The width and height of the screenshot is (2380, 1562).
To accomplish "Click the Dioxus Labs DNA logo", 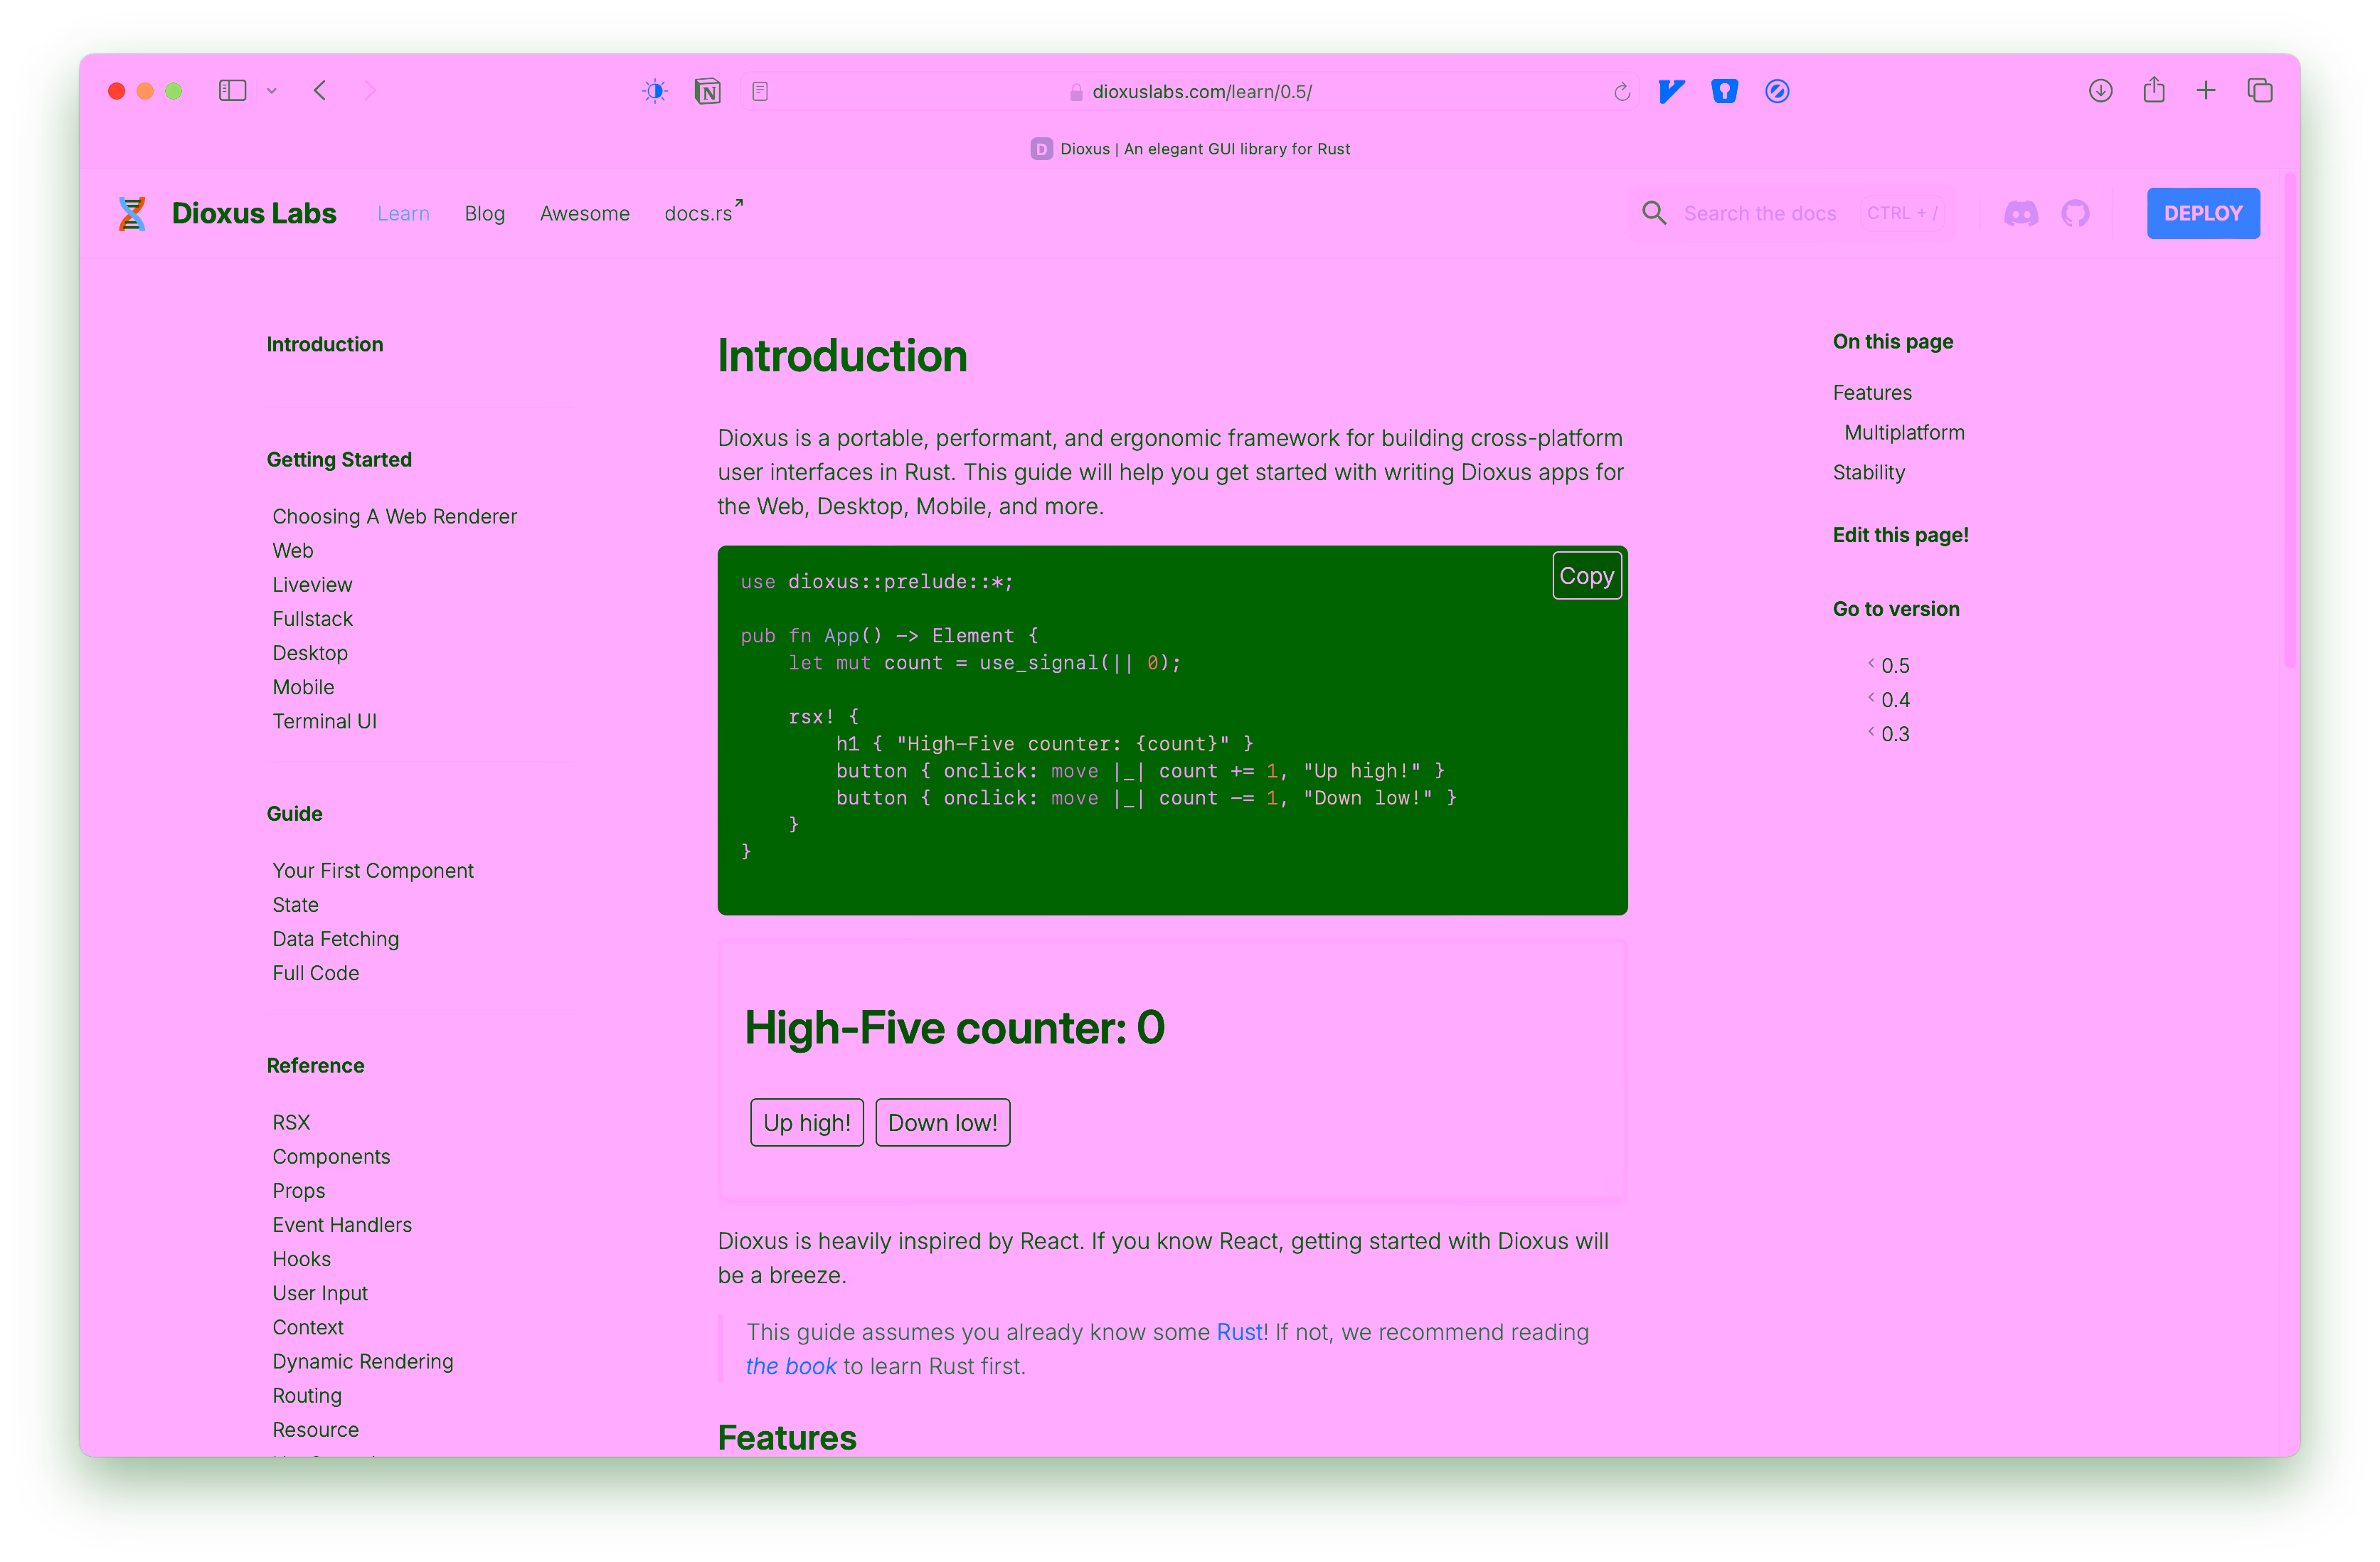I will tap(131, 213).
